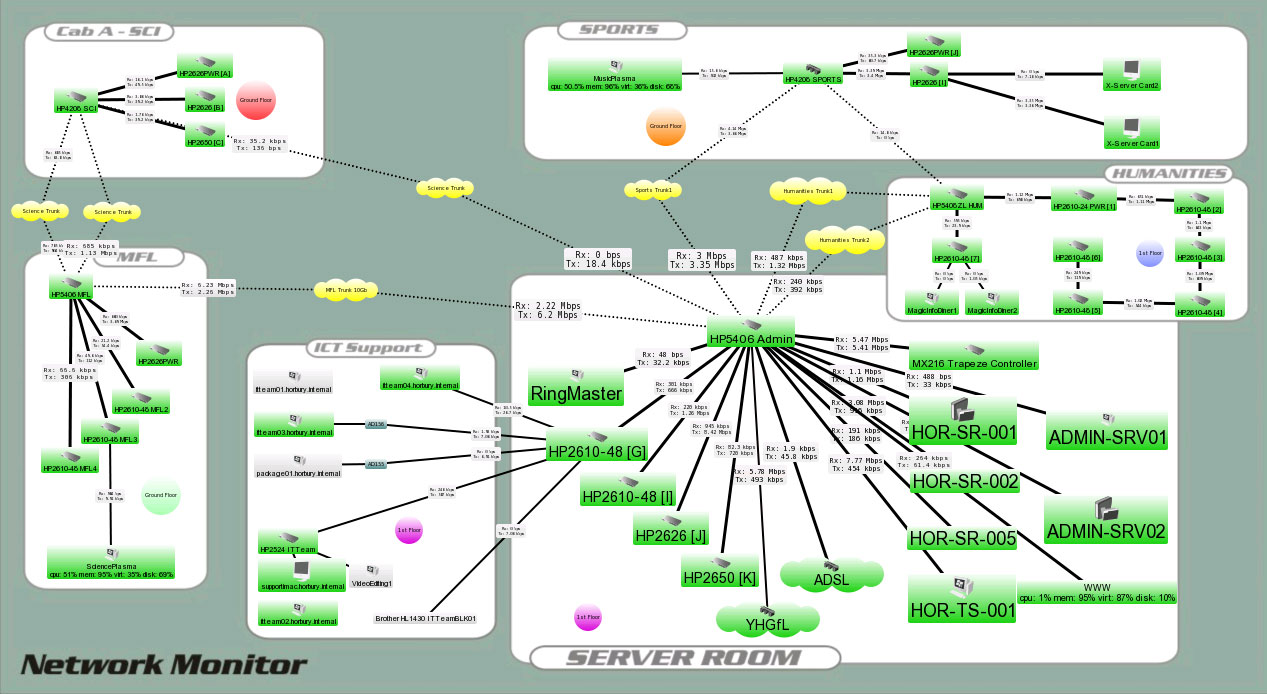
Task: Select the 'Rx: 35.2 kbps' link label
Action: 259,145
